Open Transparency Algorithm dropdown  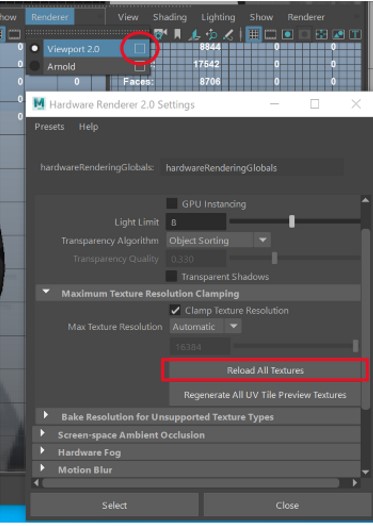point(218,240)
